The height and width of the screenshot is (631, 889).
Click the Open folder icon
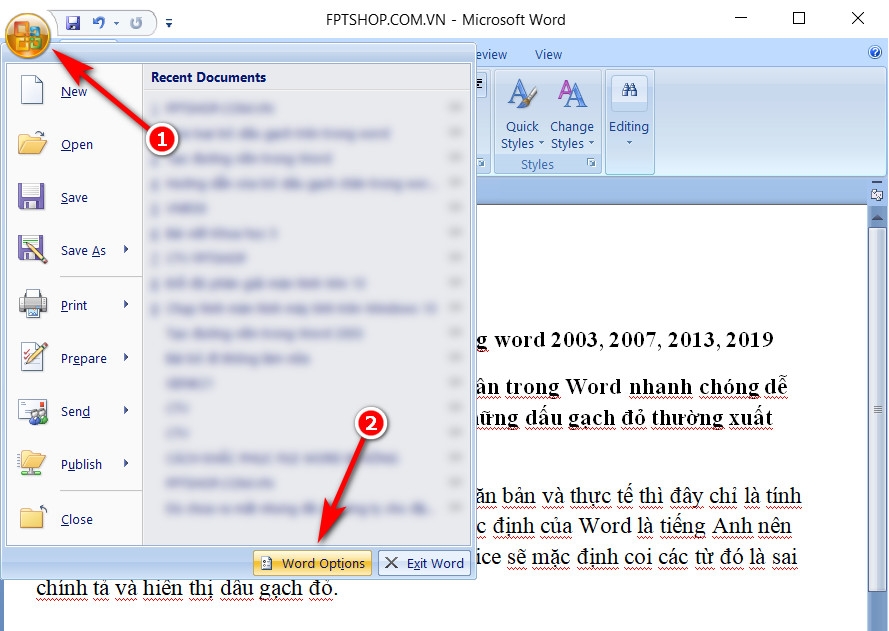click(32, 143)
